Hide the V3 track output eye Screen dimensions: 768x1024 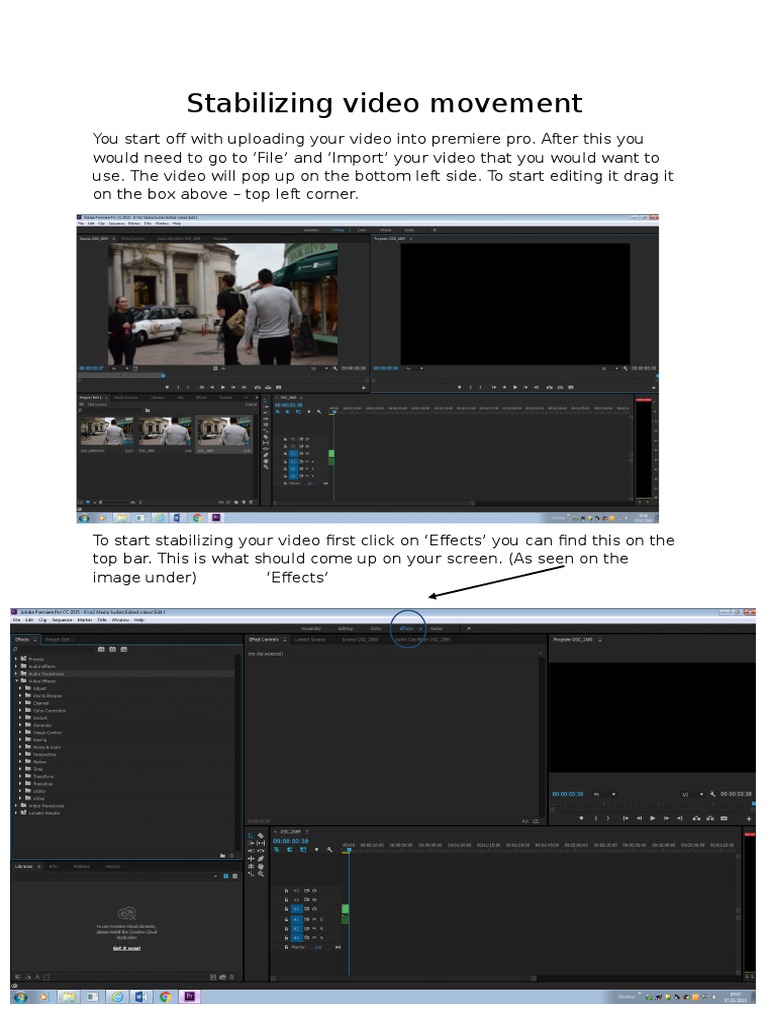click(x=314, y=891)
